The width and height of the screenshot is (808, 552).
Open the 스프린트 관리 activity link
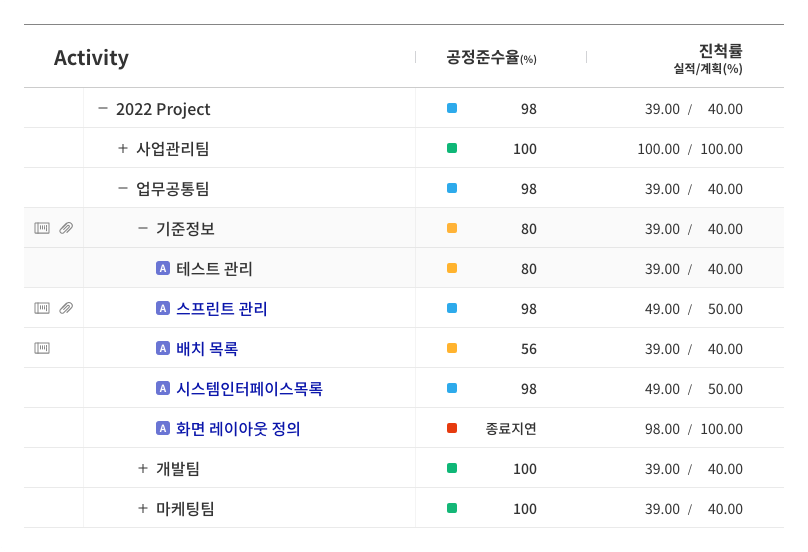click(x=222, y=309)
